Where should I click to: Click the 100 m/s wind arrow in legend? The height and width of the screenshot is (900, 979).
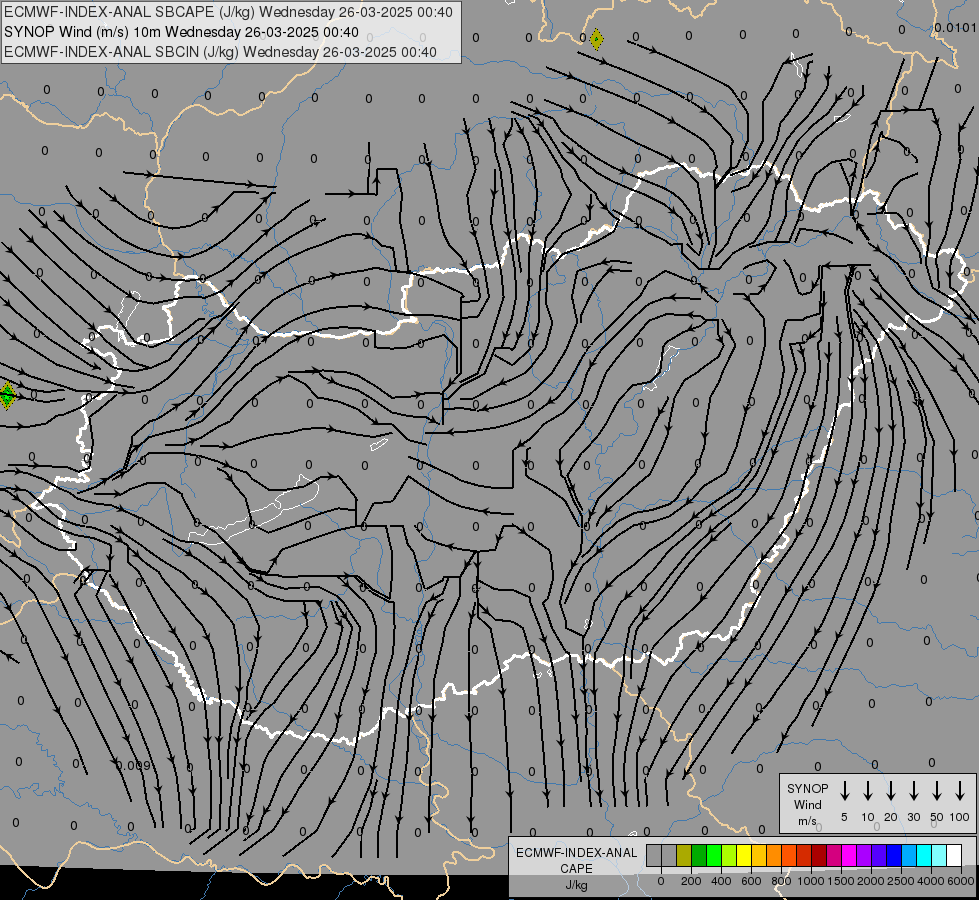(x=960, y=791)
